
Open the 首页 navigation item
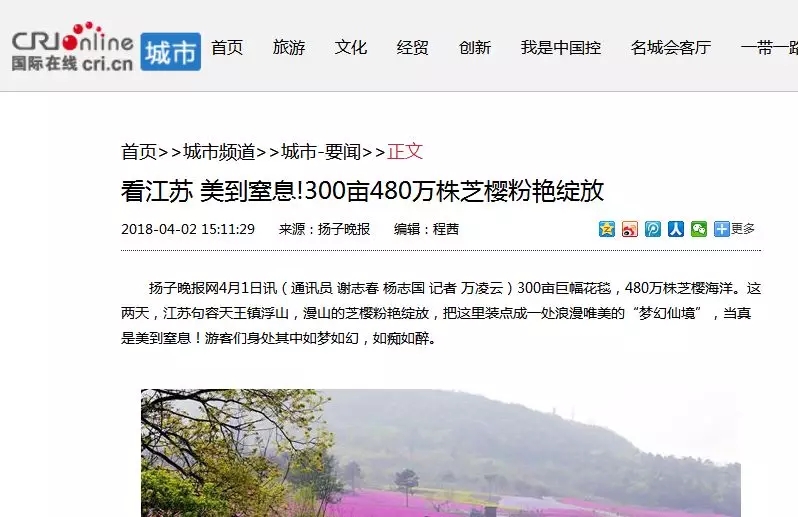(227, 47)
